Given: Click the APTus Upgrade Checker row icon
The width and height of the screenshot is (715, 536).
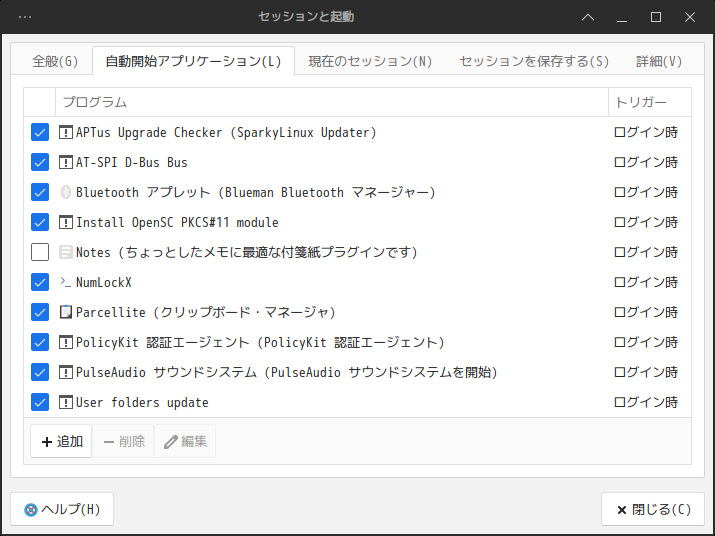Looking at the screenshot, I should (x=66, y=133).
